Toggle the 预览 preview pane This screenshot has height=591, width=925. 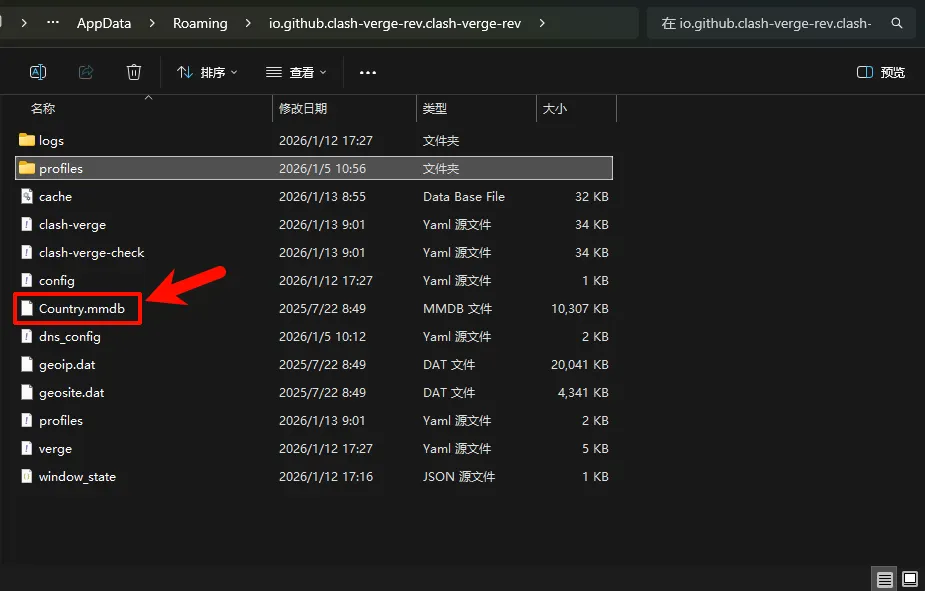tap(880, 72)
